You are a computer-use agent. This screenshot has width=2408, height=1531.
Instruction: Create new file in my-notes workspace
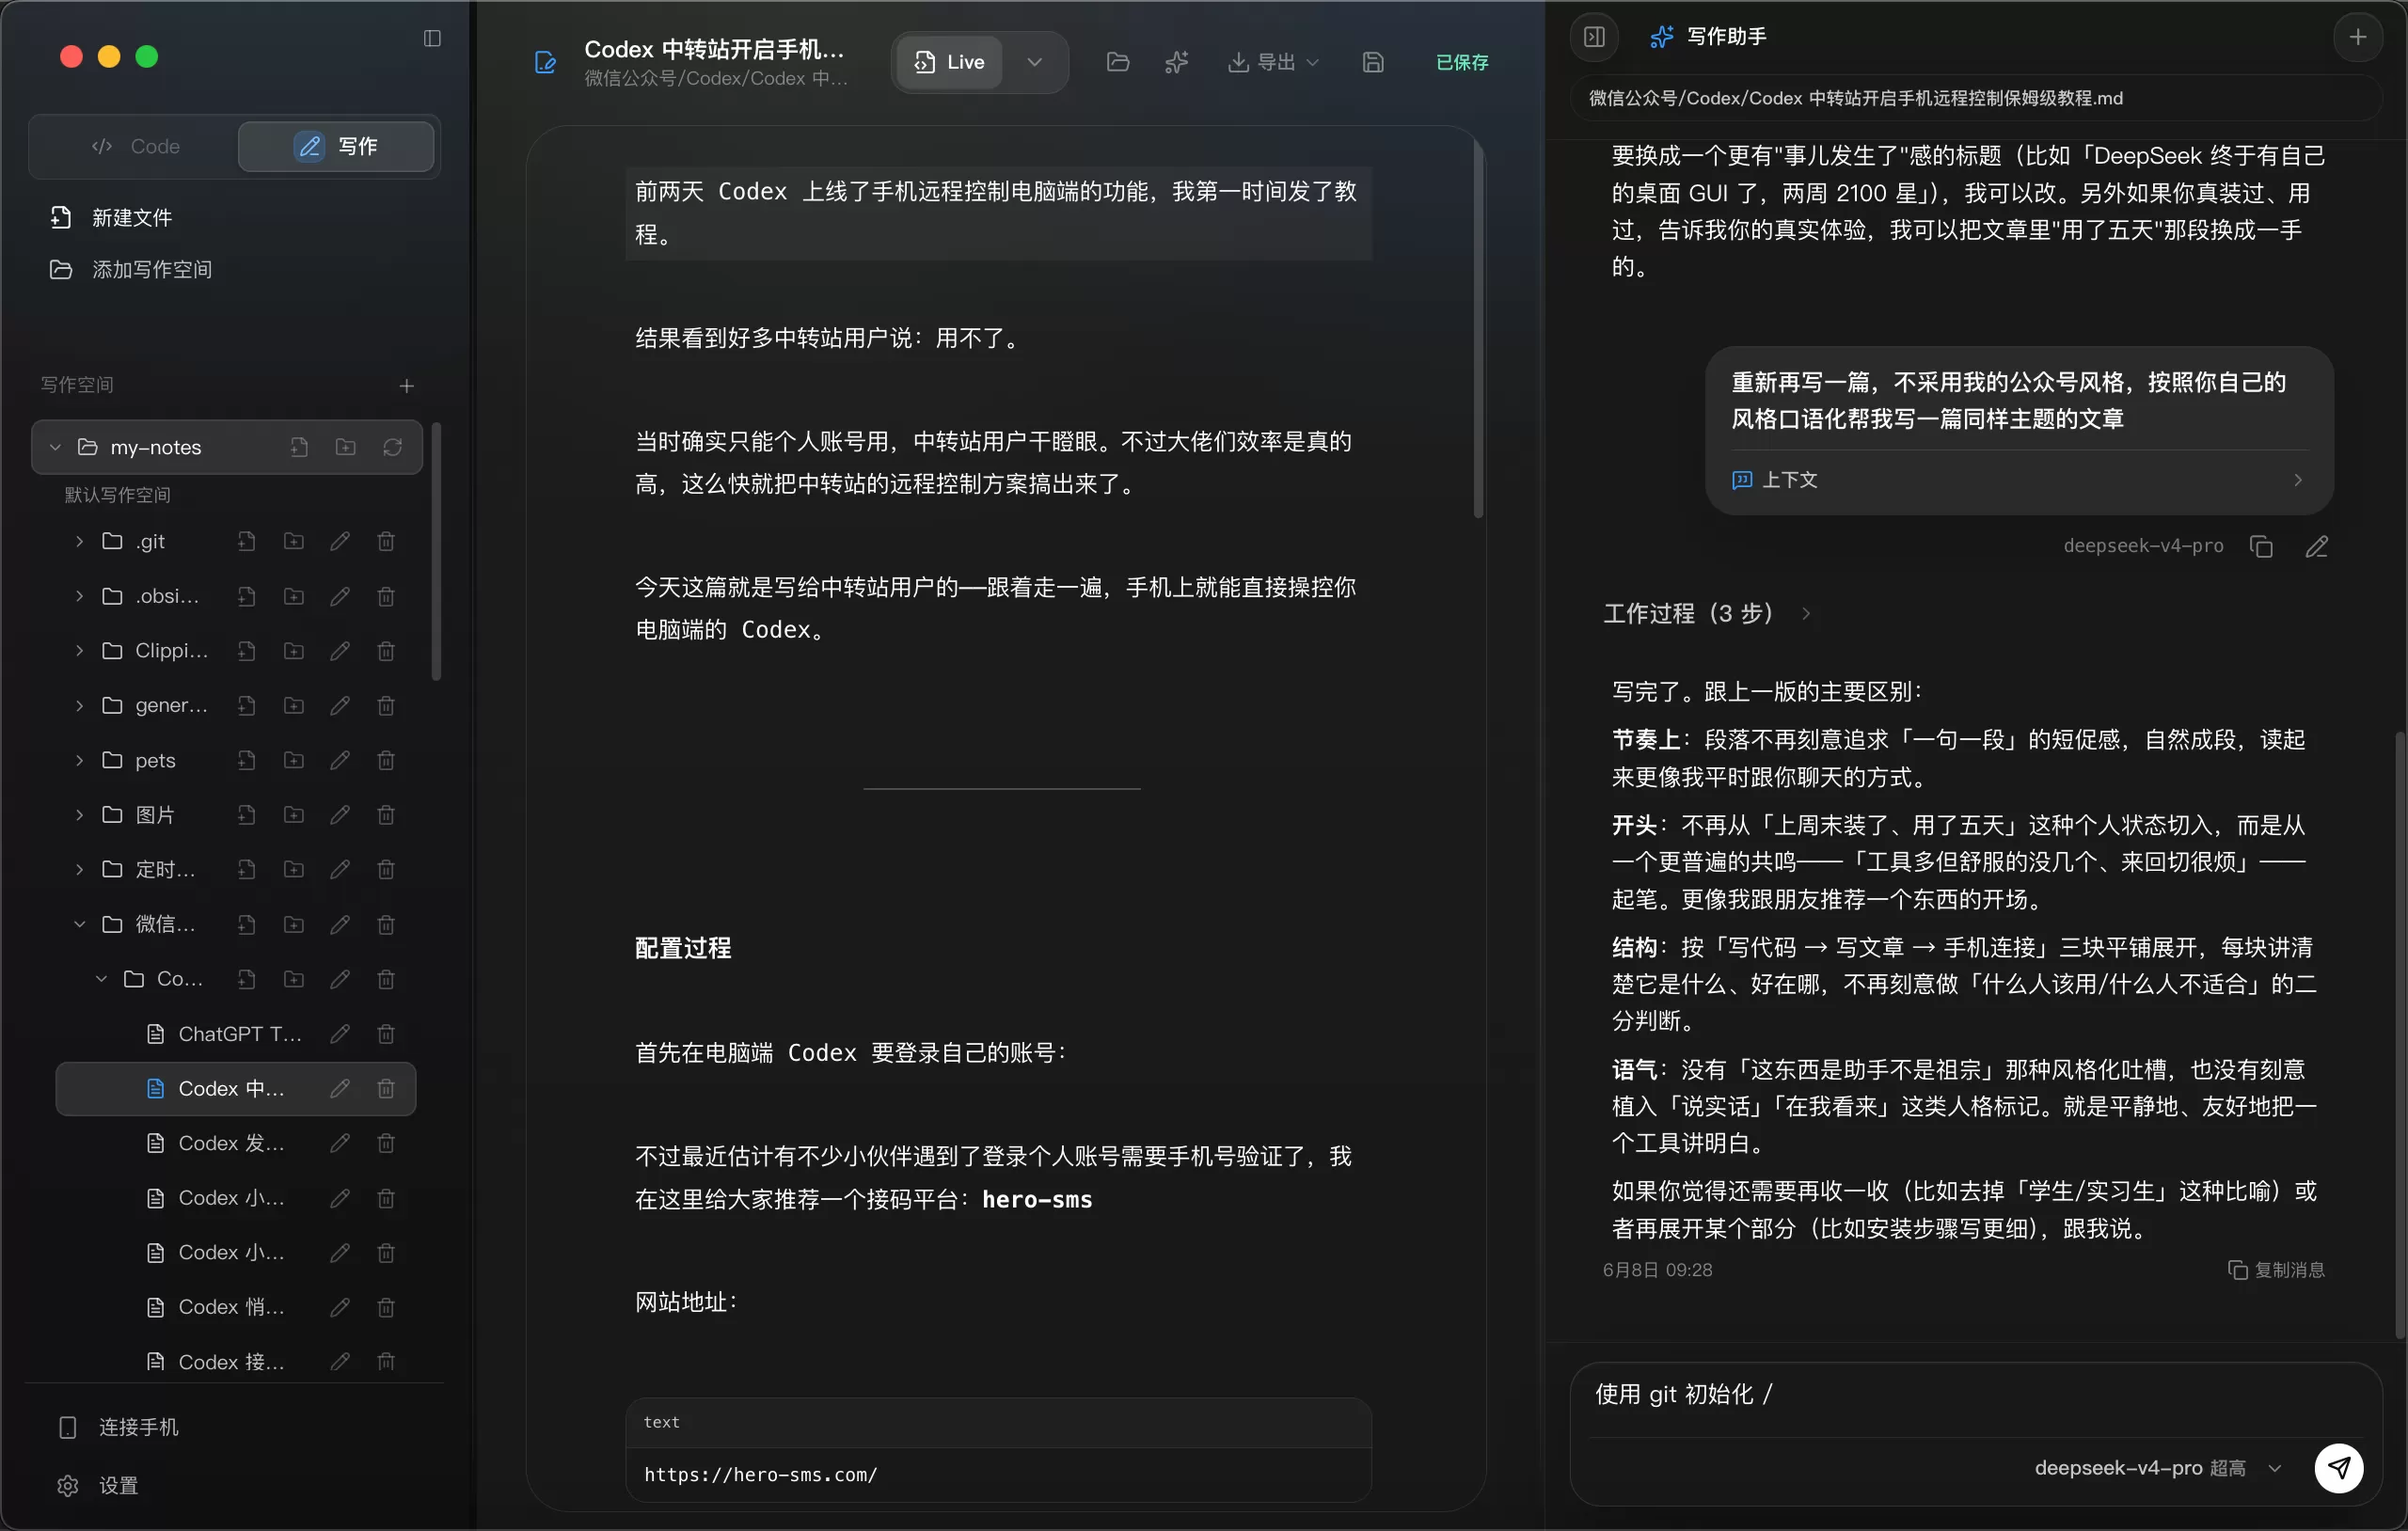tap(299, 447)
